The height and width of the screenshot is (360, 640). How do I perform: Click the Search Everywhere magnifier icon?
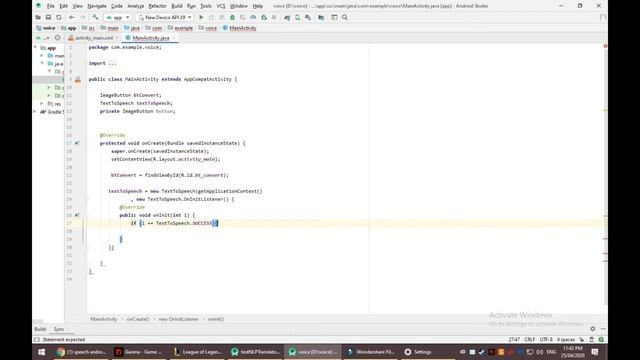point(345,17)
